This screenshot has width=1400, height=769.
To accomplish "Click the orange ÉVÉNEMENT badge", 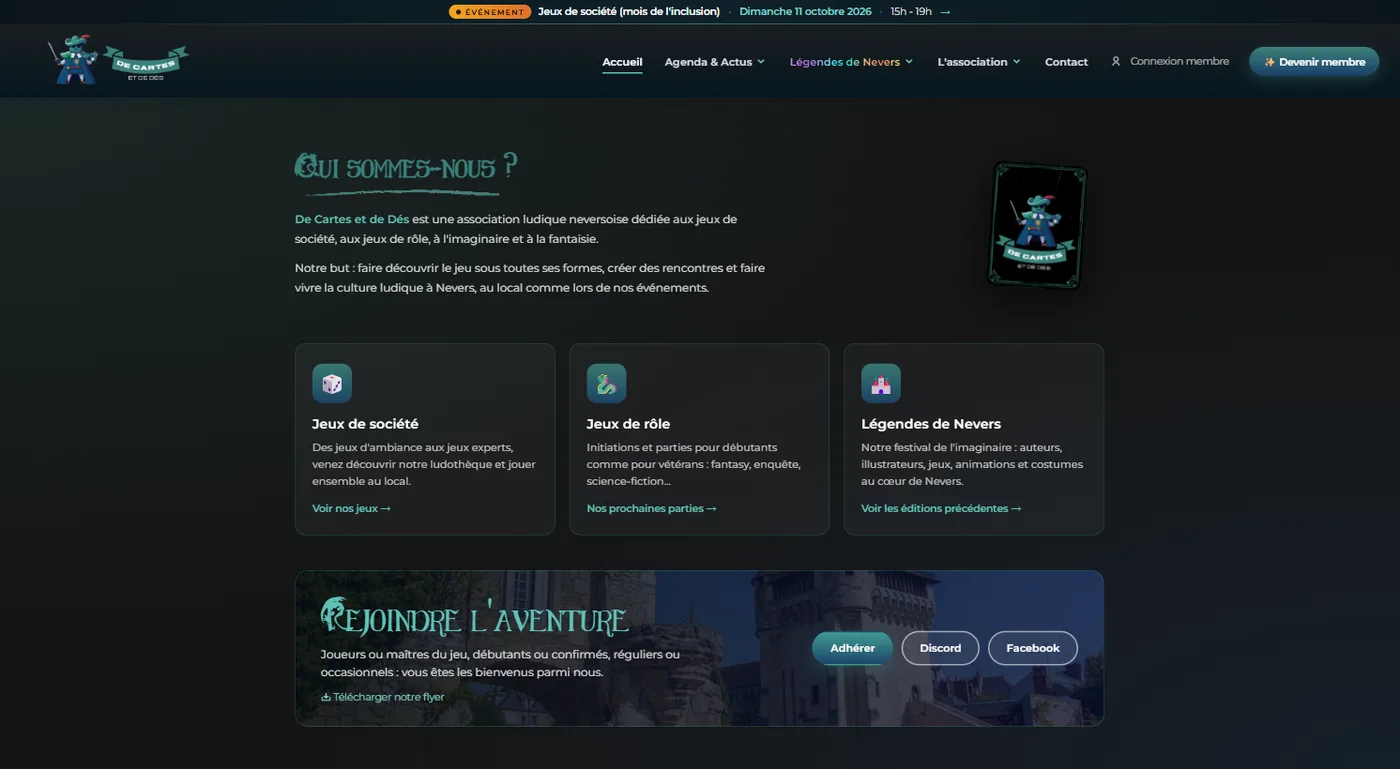I will click(x=490, y=12).
